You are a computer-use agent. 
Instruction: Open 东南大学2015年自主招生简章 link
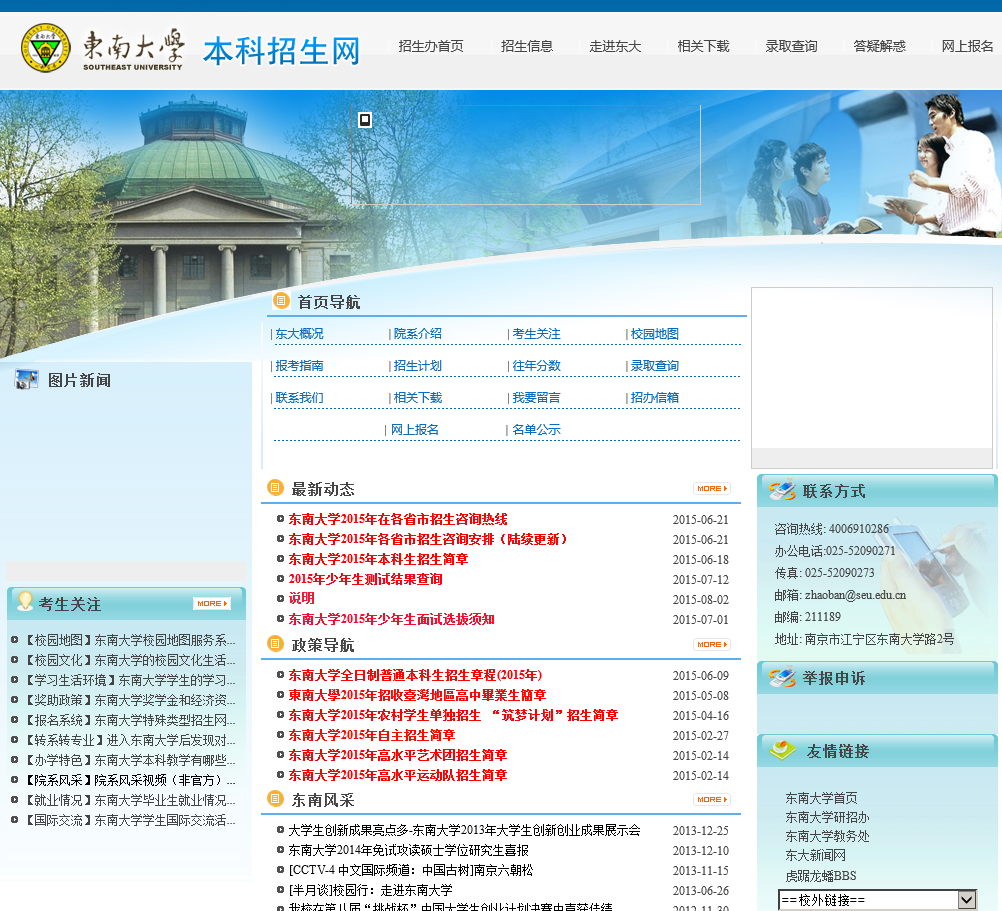(x=371, y=735)
